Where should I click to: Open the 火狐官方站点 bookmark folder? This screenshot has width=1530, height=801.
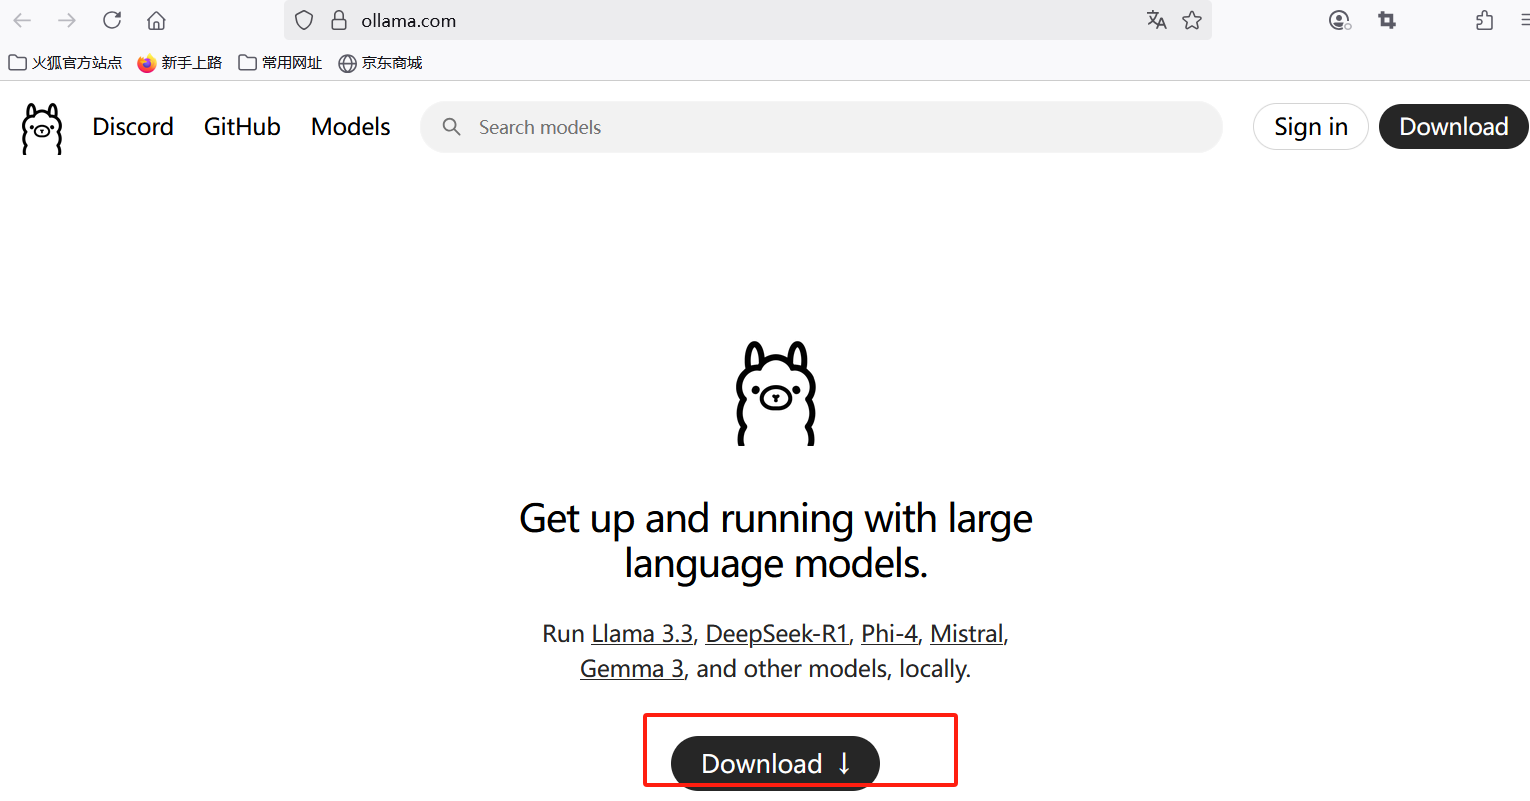pyautogui.click(x=65, y=63)
